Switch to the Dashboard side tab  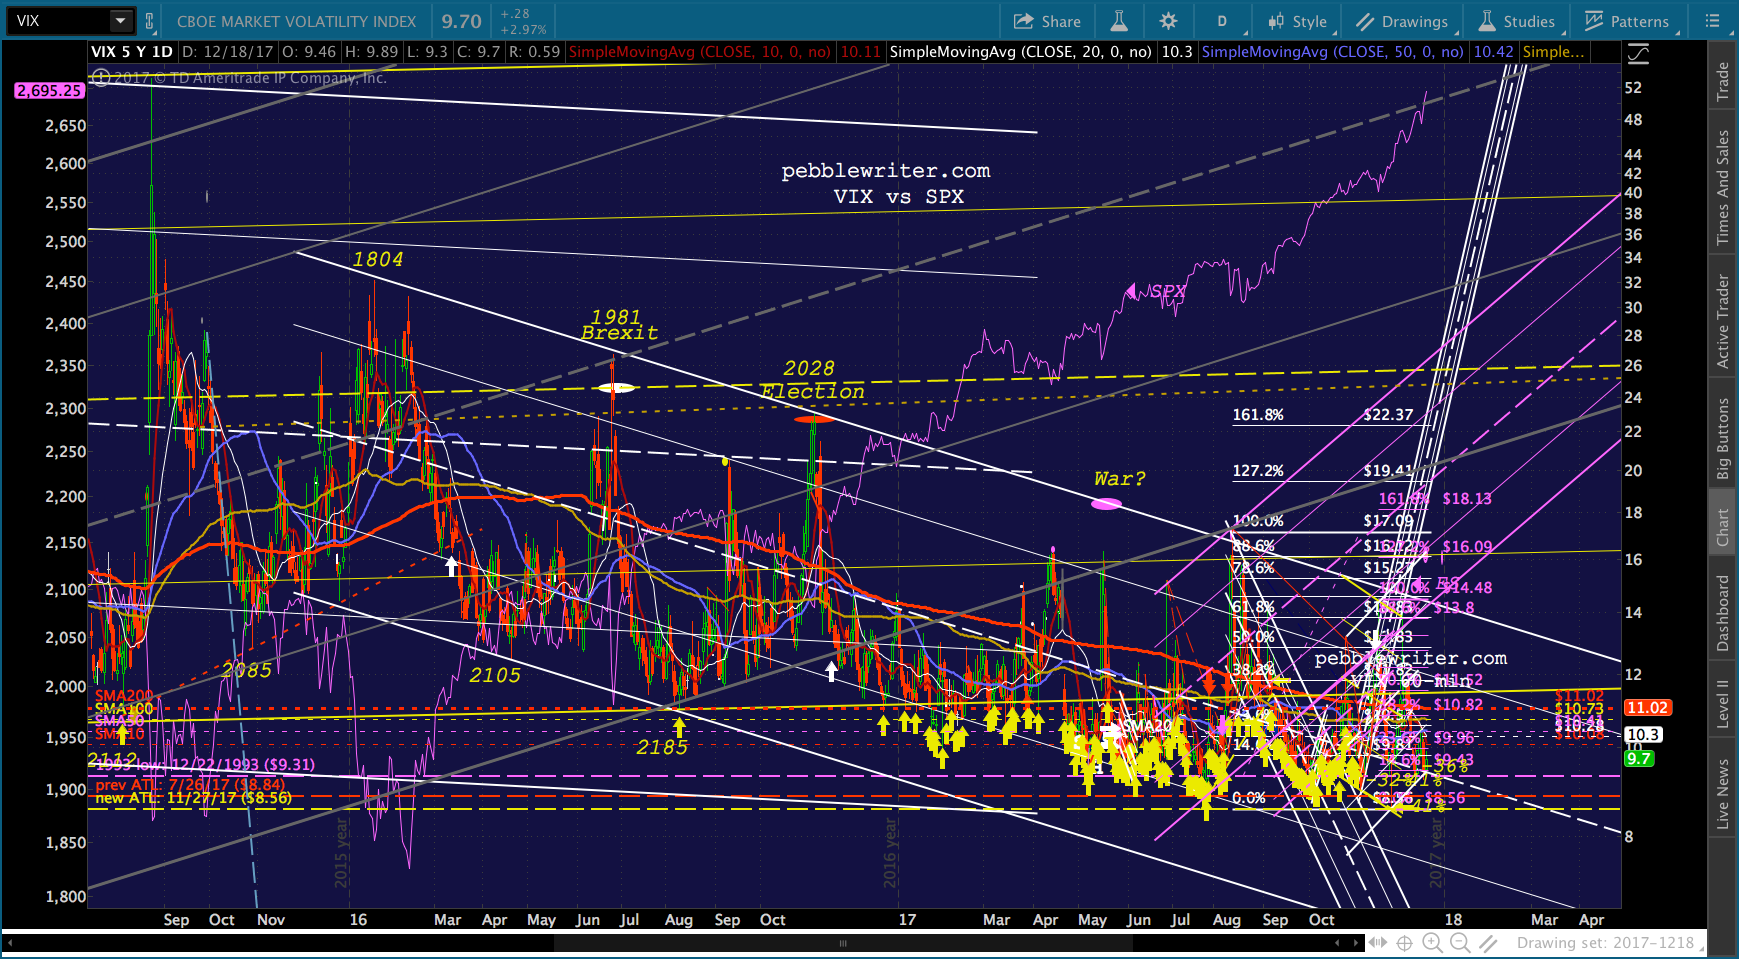pos(1723,614)
